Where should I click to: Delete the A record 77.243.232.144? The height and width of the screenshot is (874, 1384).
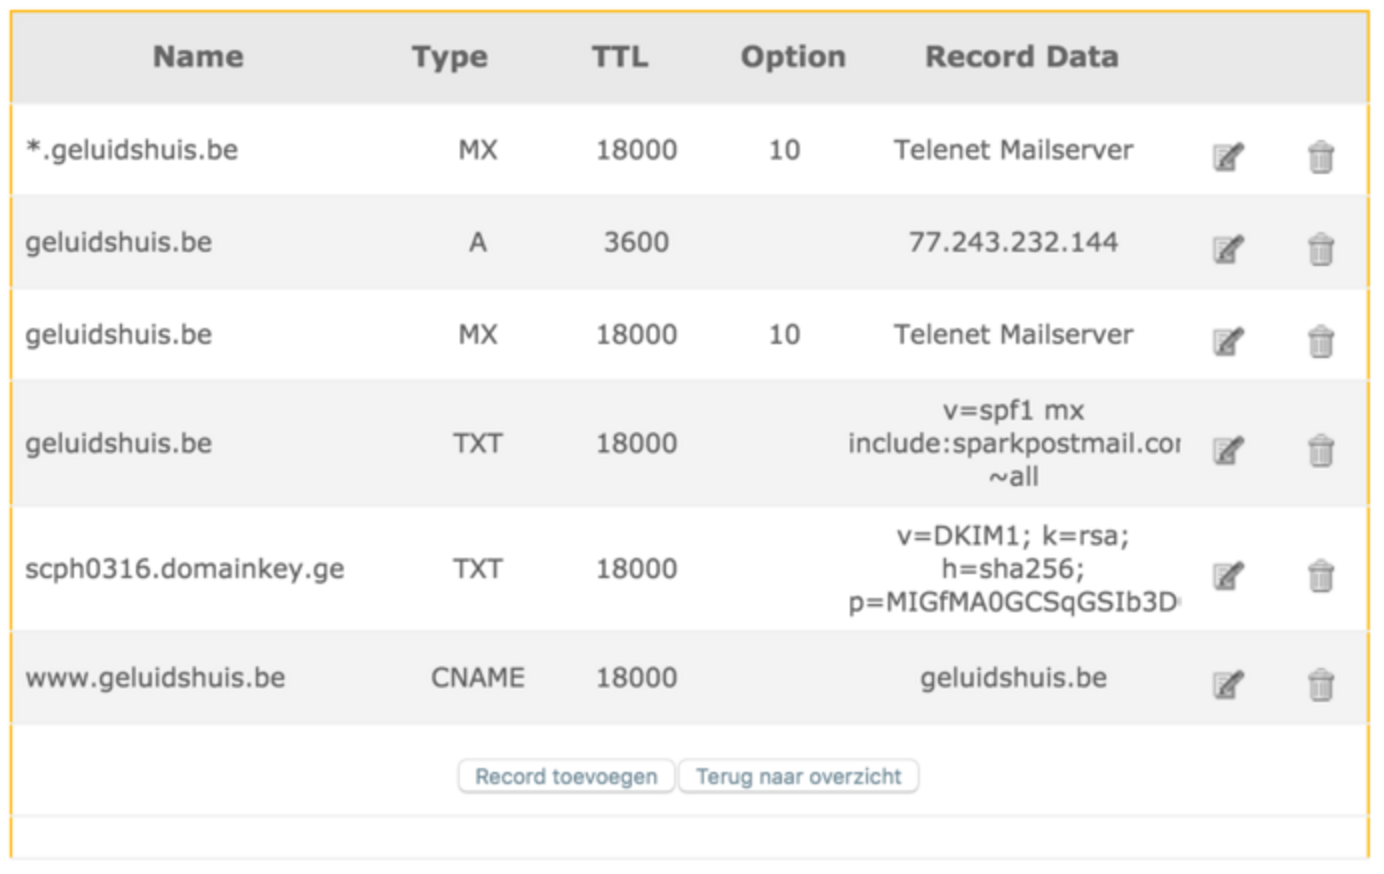tap(1320, 248)
